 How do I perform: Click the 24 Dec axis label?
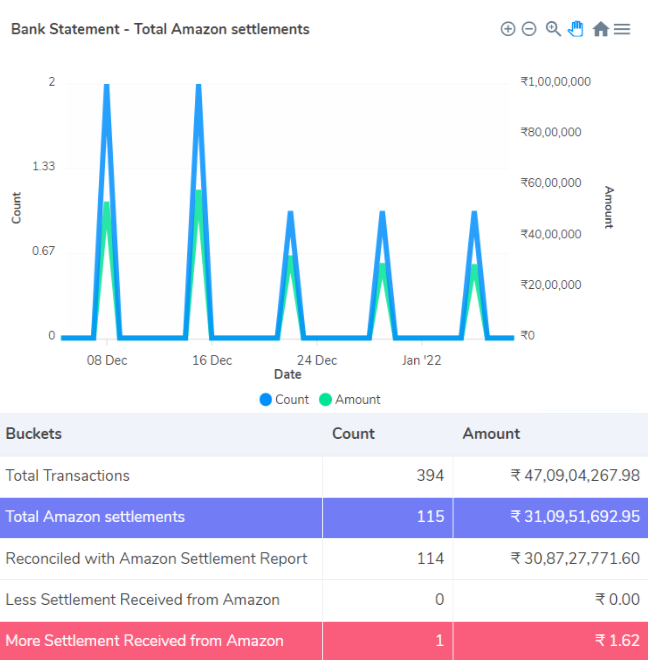tap(317, 360)
